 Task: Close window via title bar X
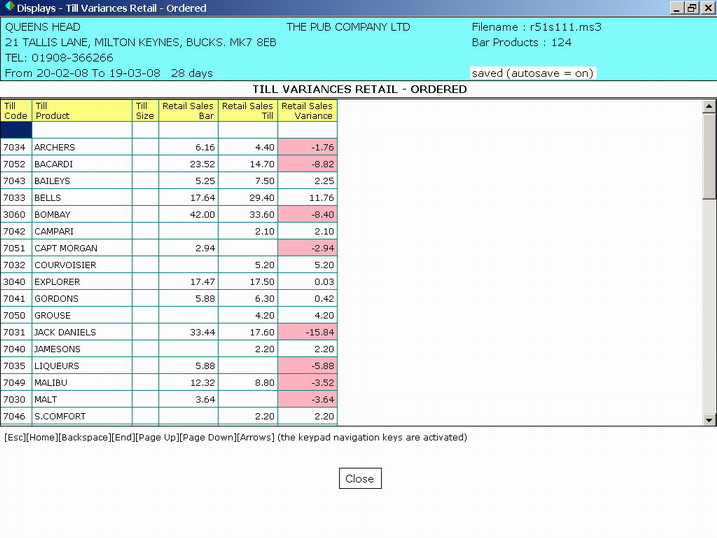tap(707, 8)
